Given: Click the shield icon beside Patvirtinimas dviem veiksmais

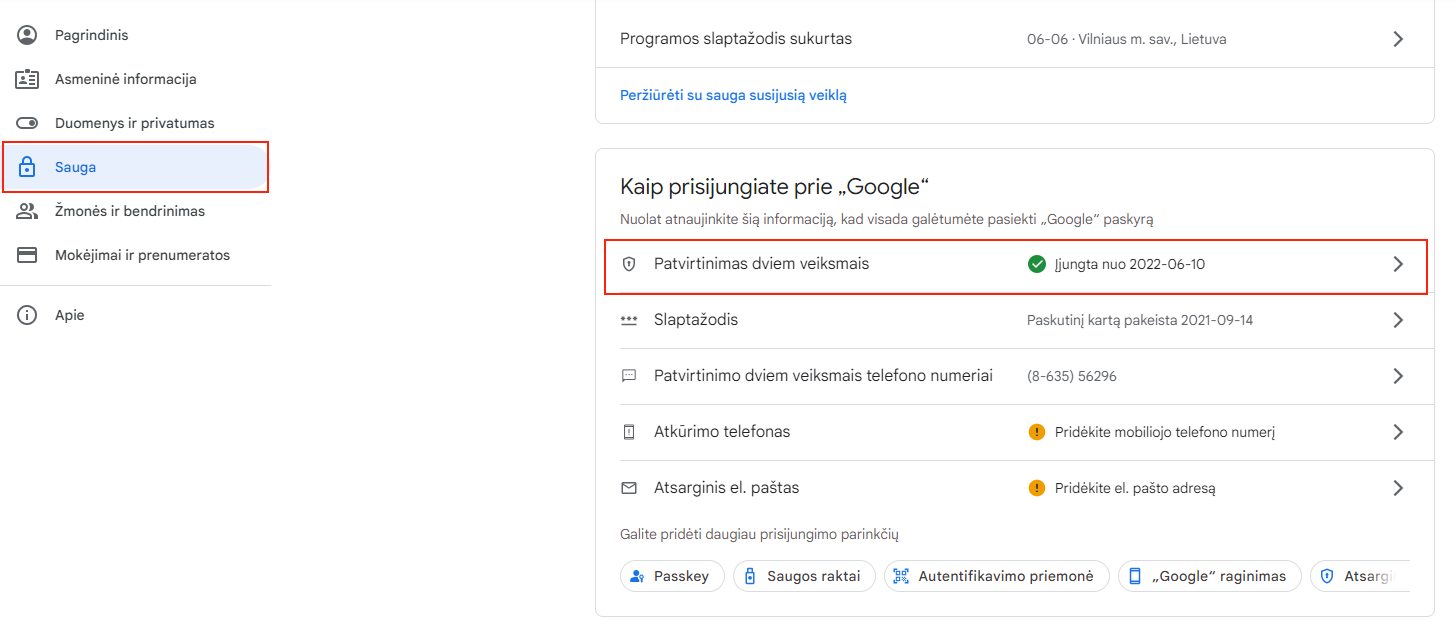Looking at the screenshot, I should (629, 264).
